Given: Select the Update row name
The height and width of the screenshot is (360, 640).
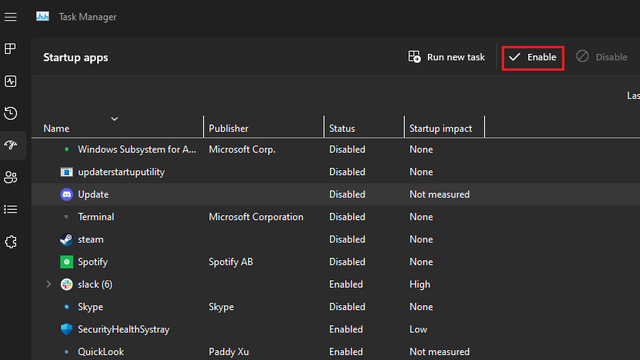Looking at the screenshot, I should point(93,194).
